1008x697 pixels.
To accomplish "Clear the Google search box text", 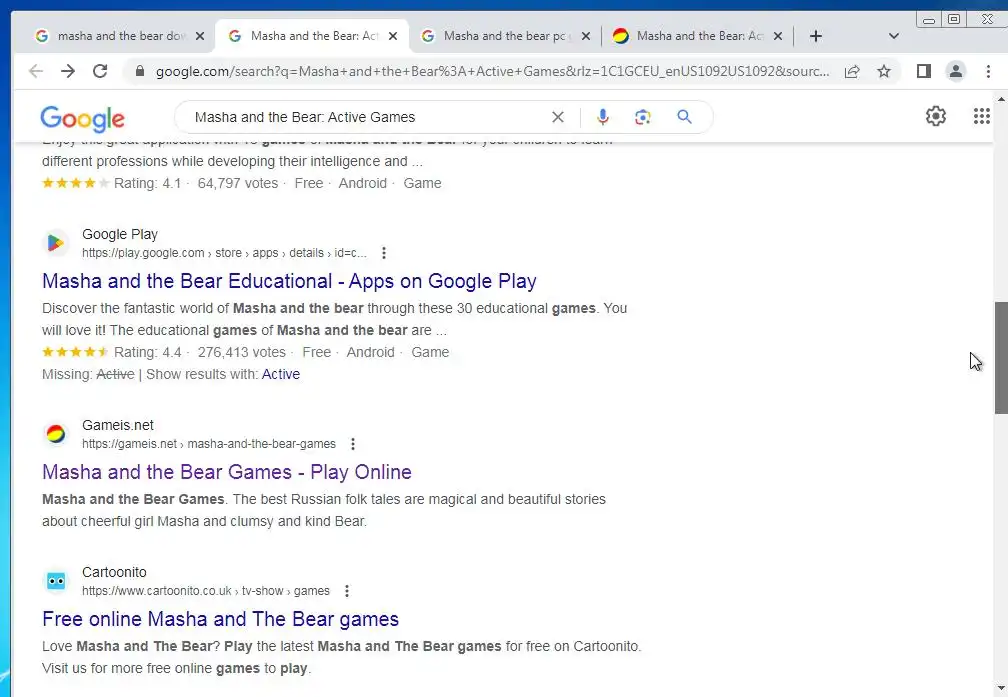I will point(557,117).
